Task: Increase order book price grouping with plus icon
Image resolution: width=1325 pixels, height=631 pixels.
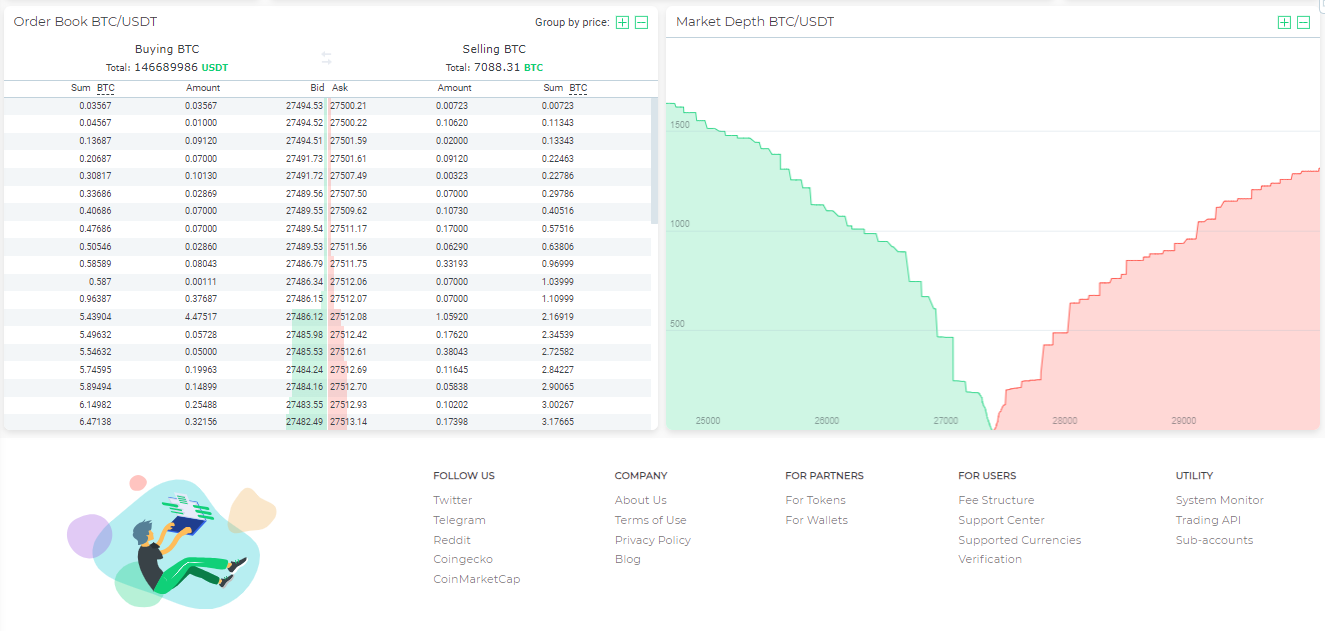Action: tap(622, 22)
